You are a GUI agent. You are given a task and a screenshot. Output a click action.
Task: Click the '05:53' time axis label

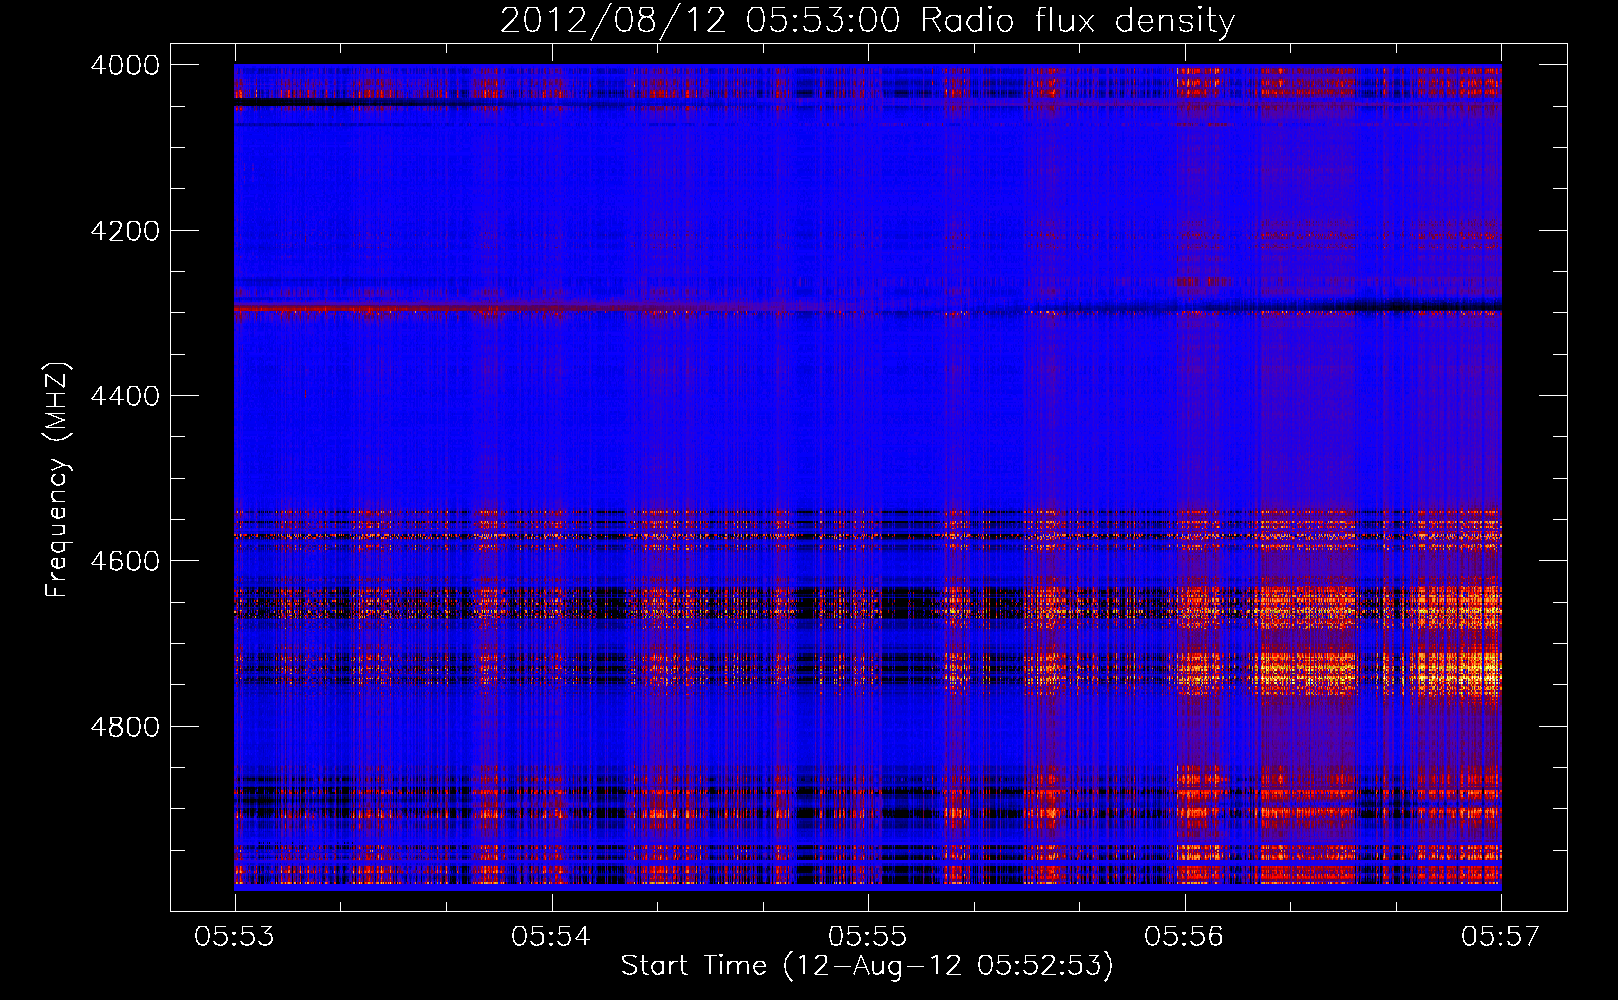235,936
